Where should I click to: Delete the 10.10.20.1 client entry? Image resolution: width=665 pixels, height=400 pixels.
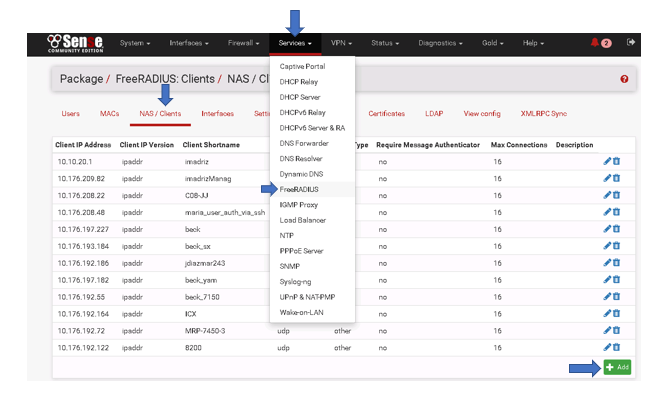(616, 160)
